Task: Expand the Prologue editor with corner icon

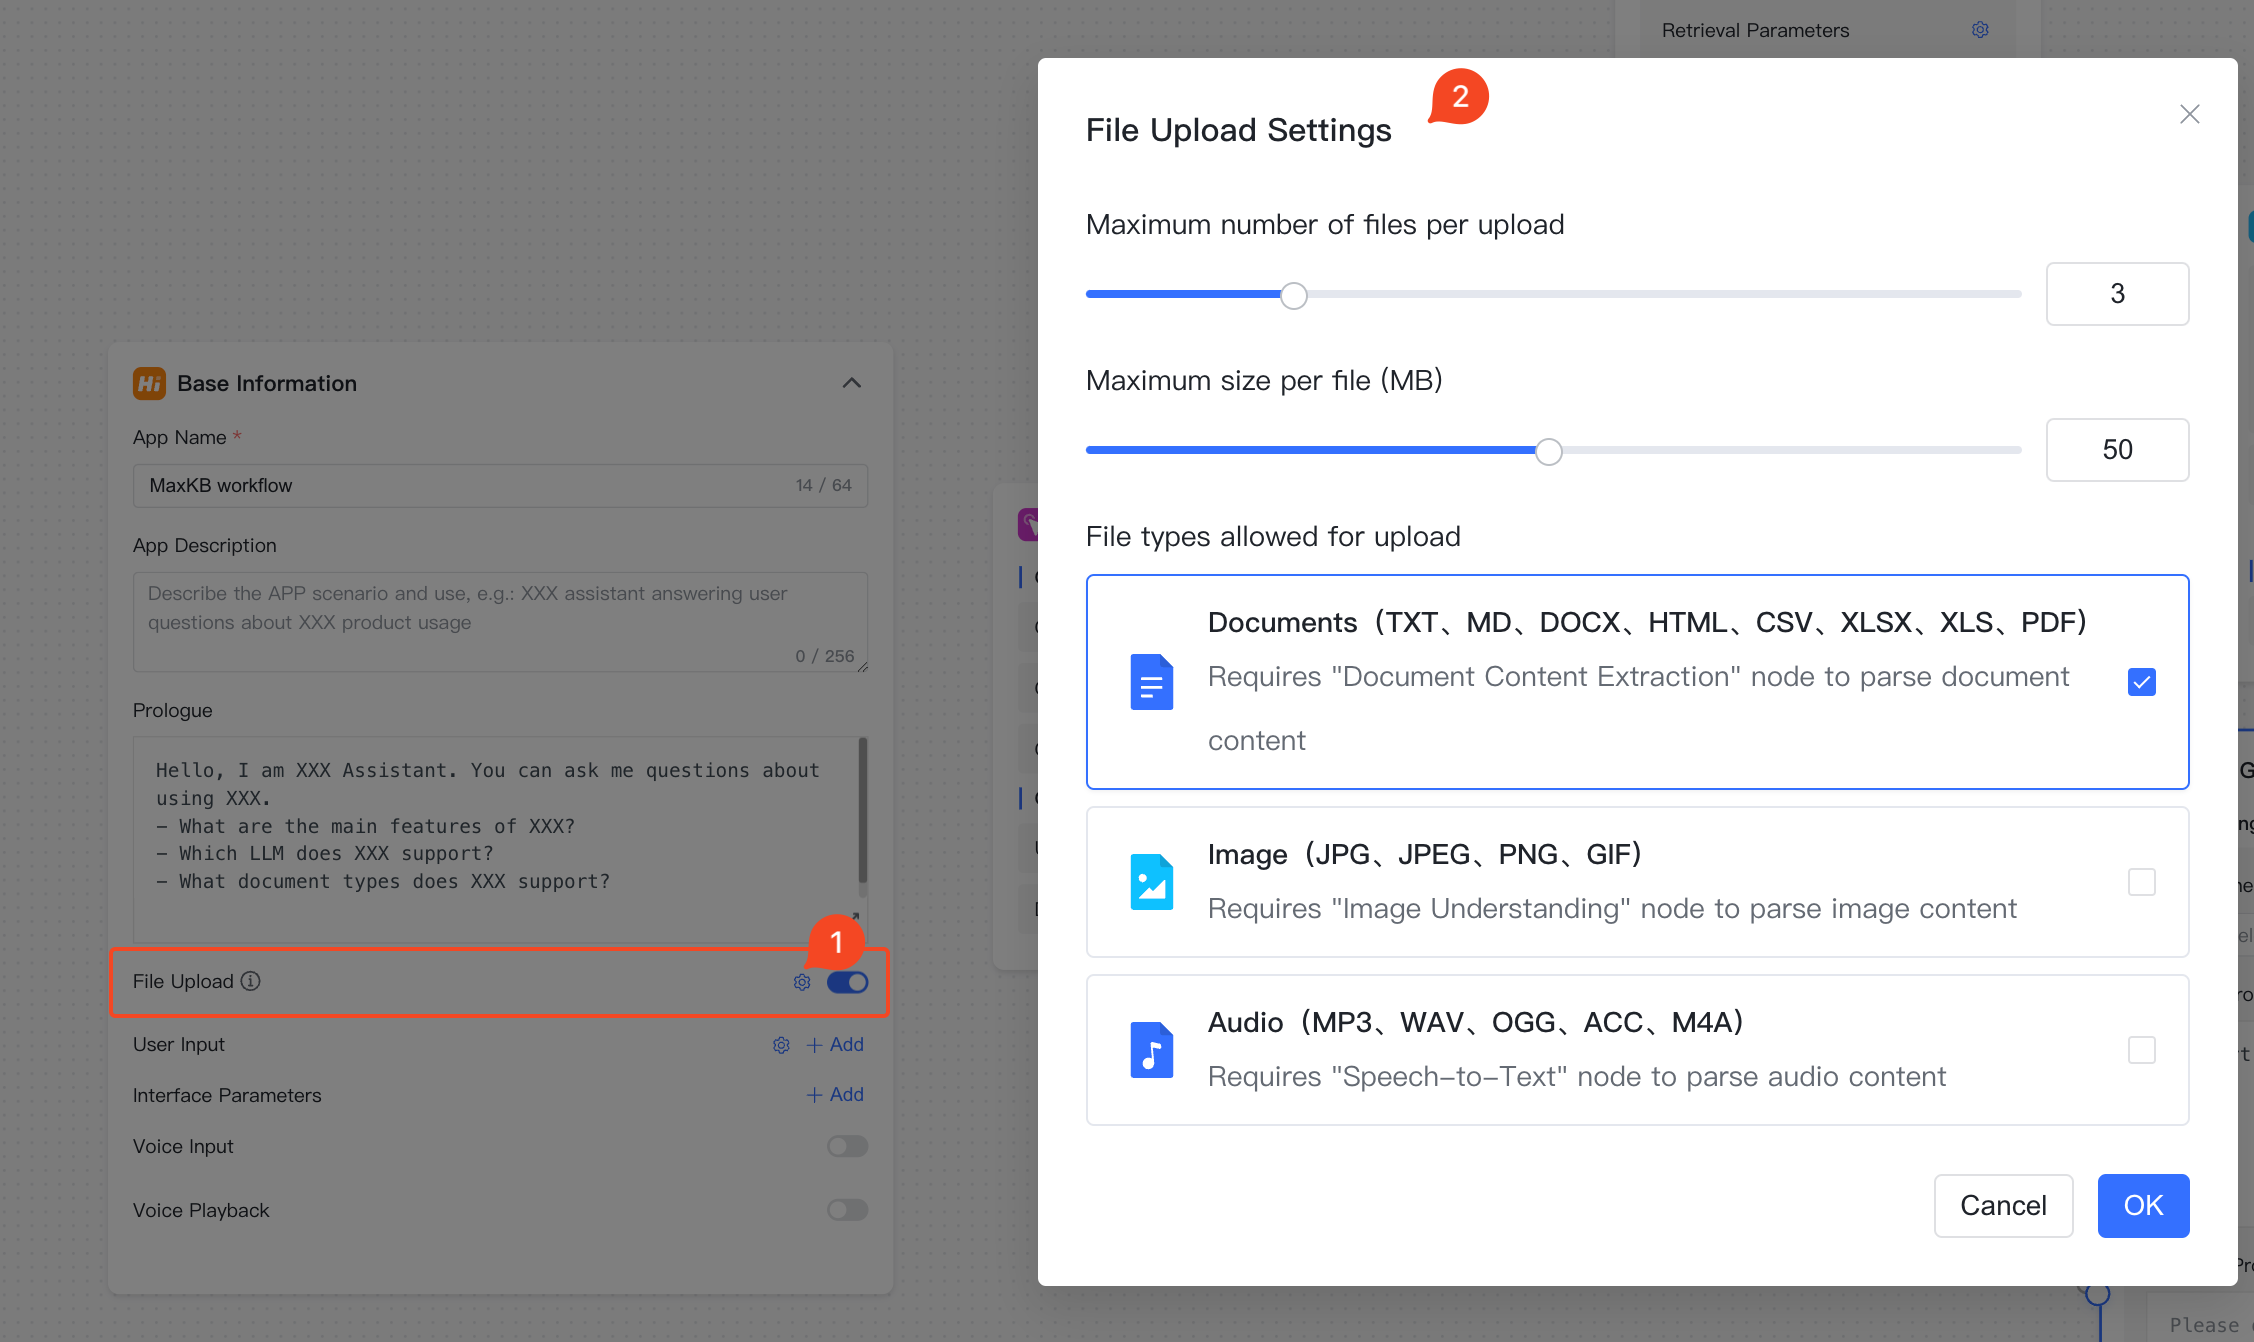Action: (855, 915)
